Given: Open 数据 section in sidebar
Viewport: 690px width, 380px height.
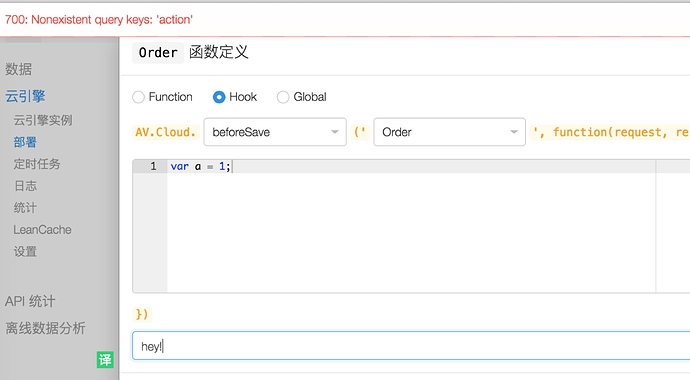Looking at the screenshot, I should click(x=18, y=69).
